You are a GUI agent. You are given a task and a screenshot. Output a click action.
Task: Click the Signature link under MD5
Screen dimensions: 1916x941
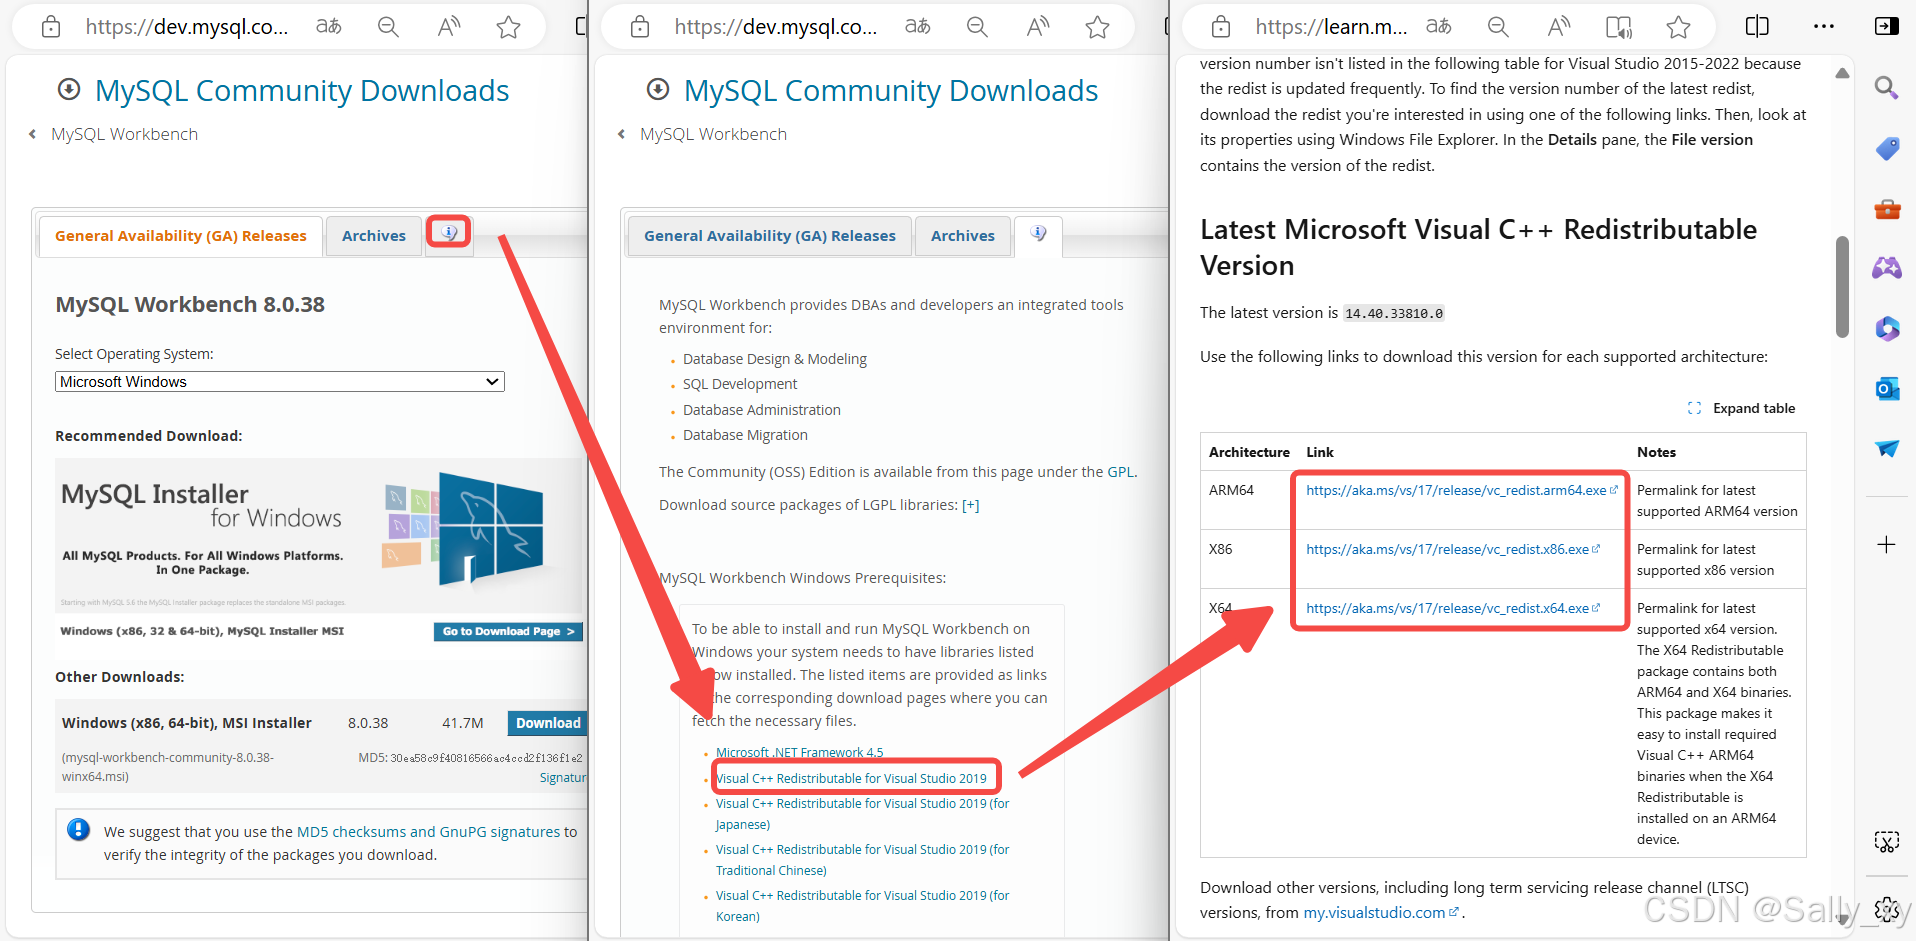point(562,777)
